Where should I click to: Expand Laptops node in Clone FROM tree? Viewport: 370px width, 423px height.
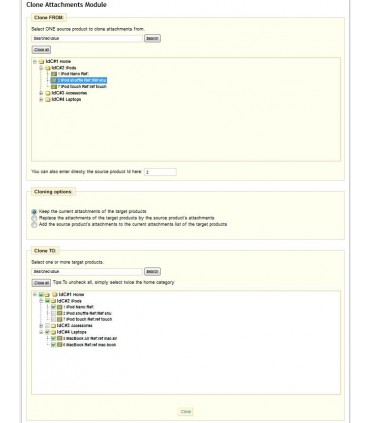41,99
